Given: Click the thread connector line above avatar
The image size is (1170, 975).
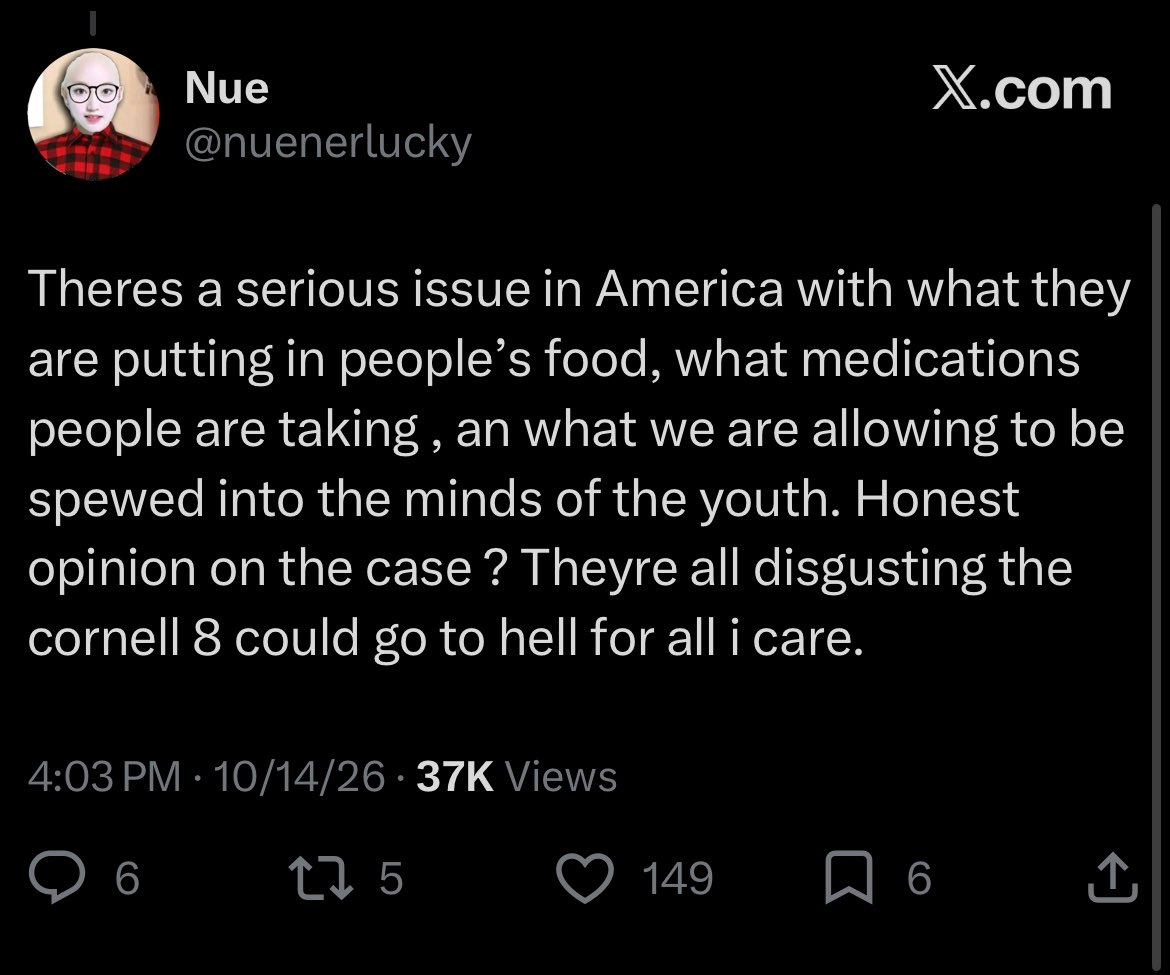Looking at the screenshot, I should 93,22.
